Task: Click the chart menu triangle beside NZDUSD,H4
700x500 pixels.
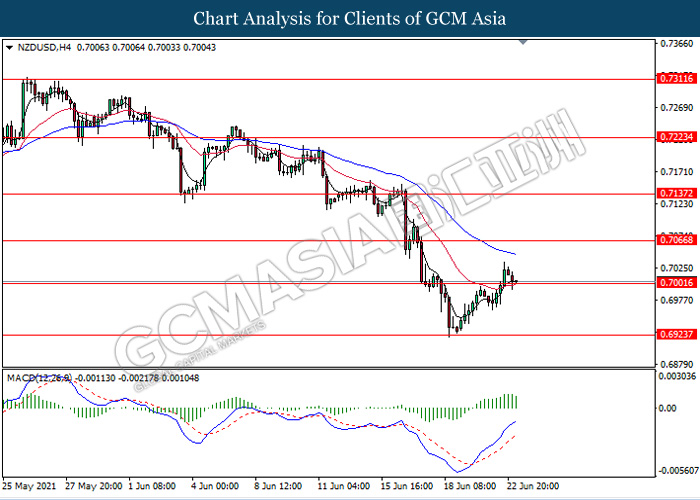Action: click(x=10, y=47)
